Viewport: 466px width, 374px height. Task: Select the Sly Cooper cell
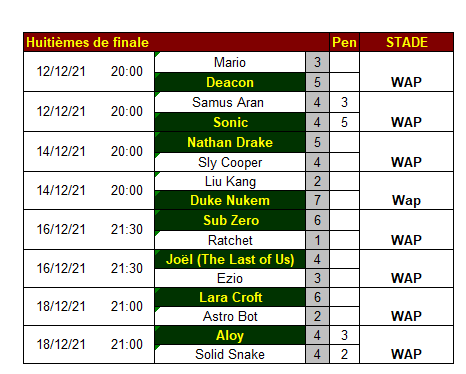tap(230, 162)
